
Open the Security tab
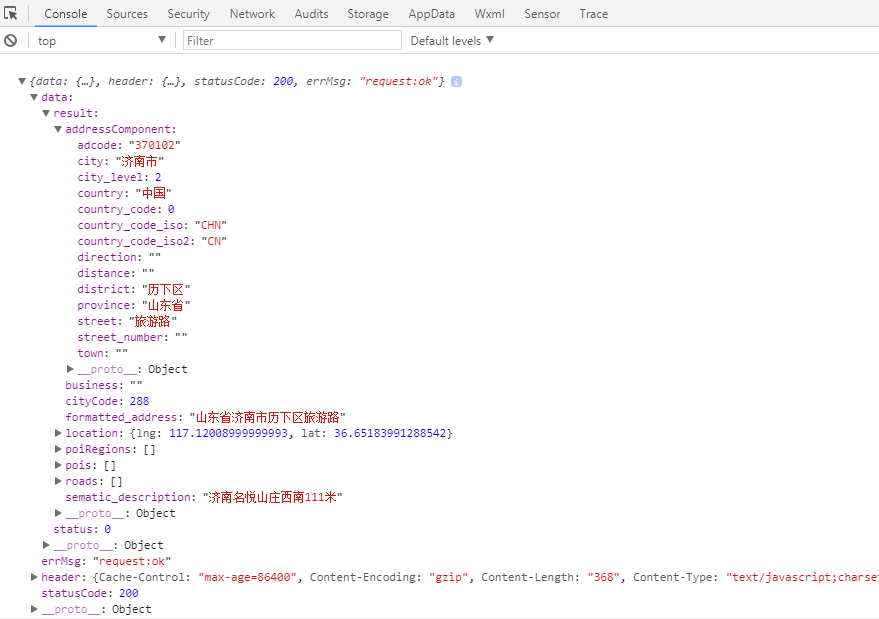point(188,13)
